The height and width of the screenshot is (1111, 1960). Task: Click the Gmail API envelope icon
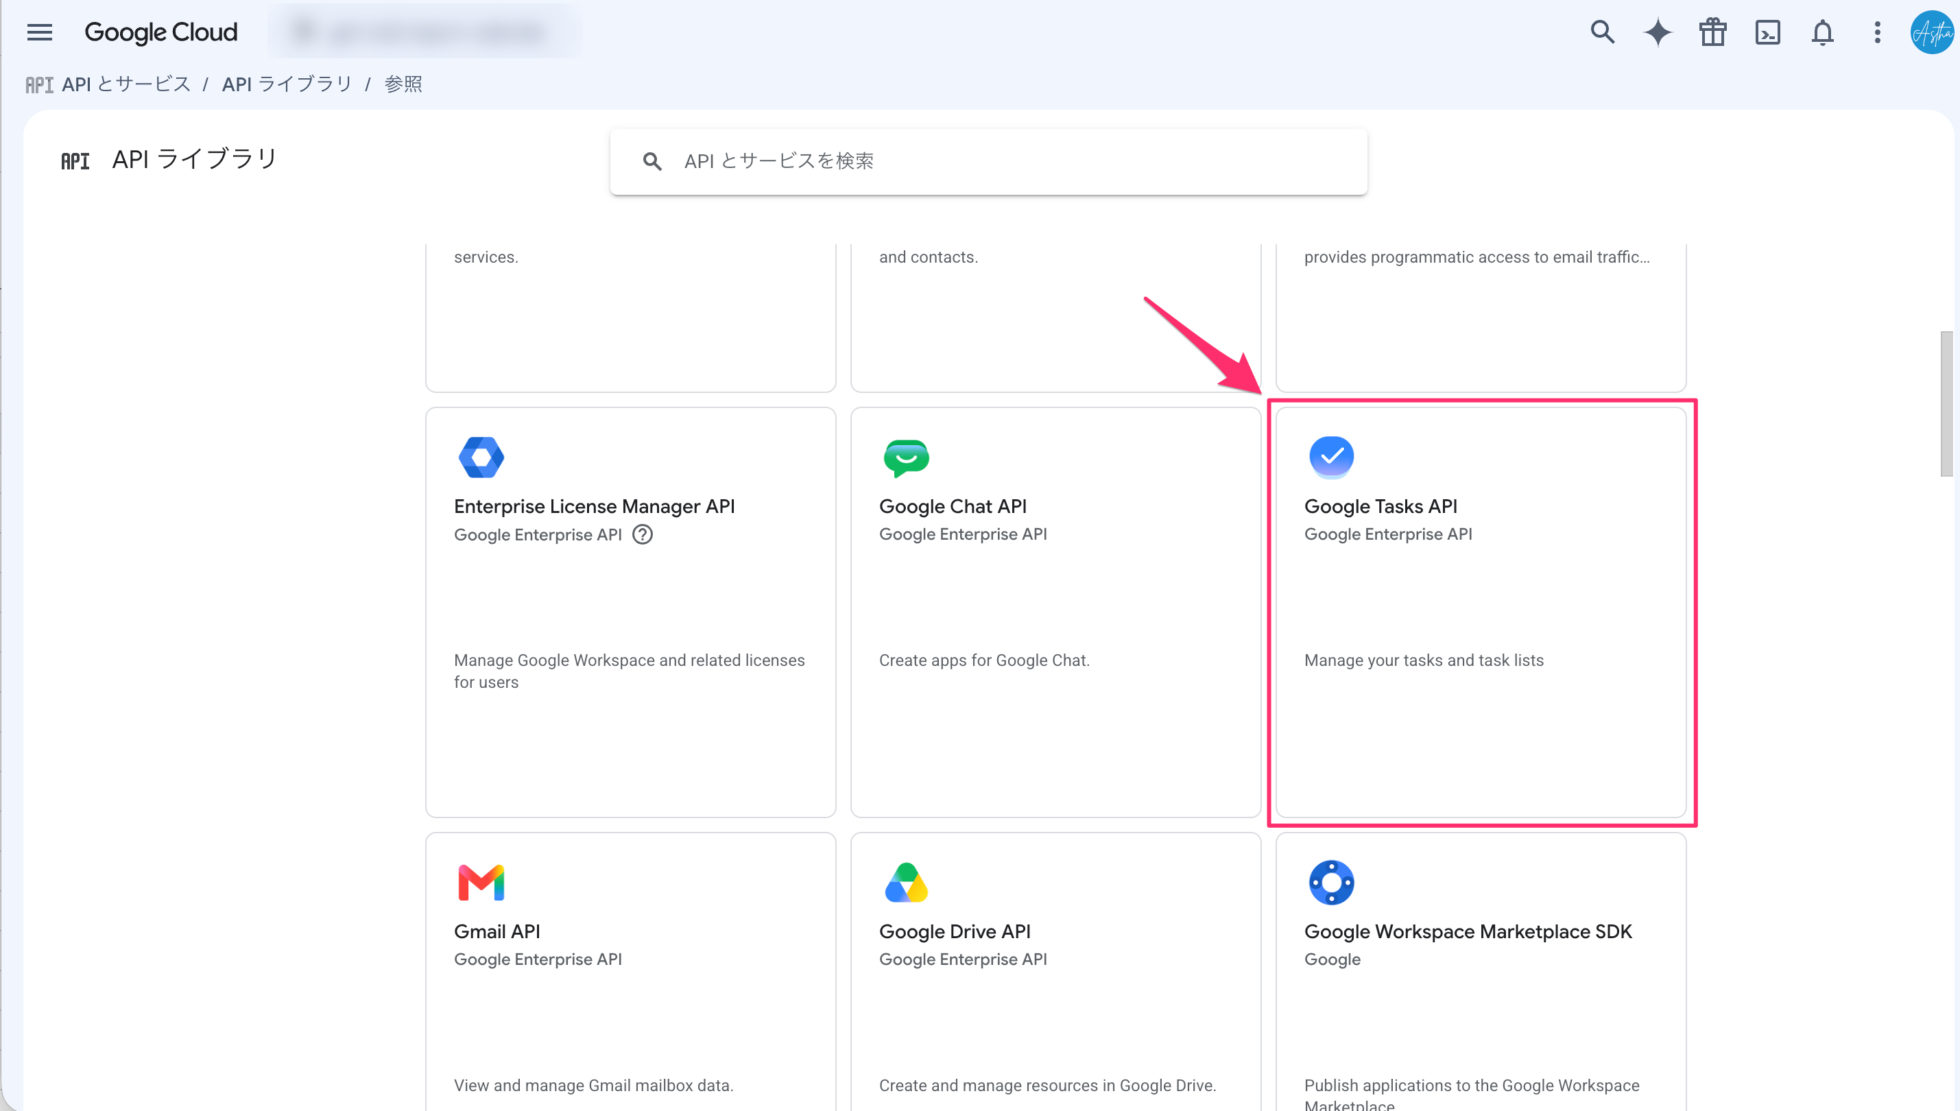pyautogui.click(x=481, y=882)
